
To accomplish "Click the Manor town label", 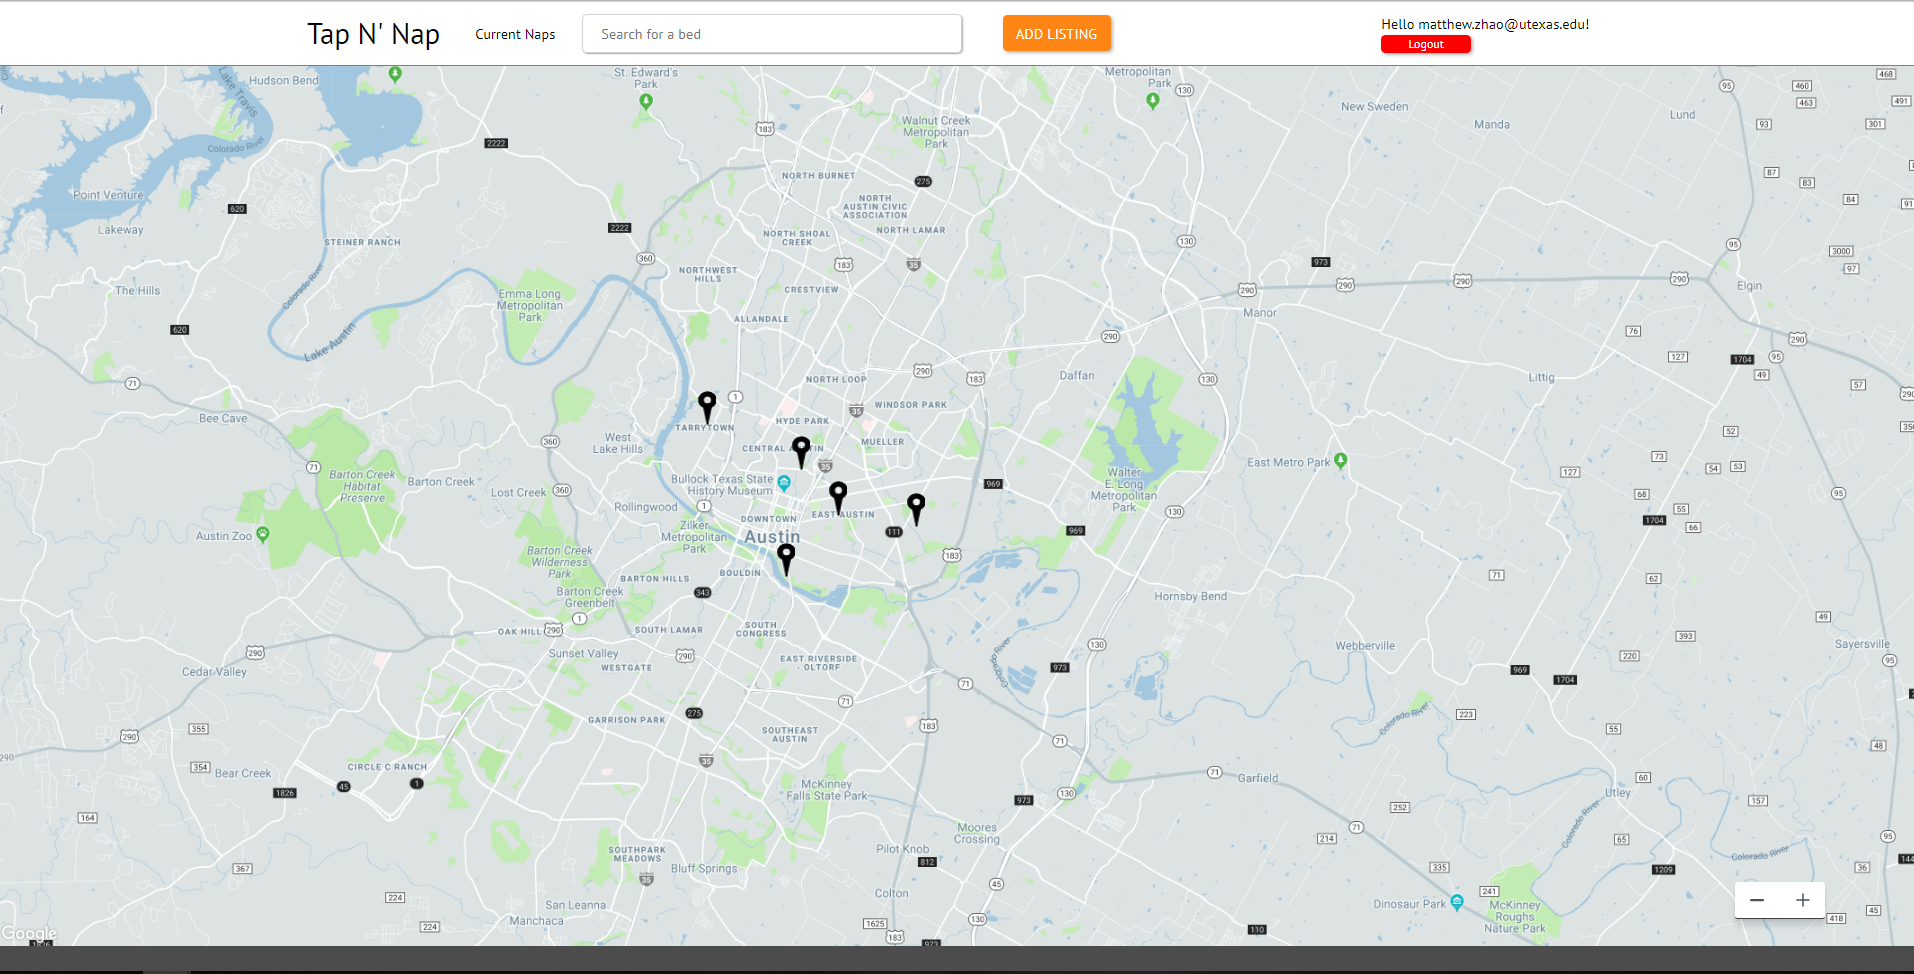I will coord(1260,313).
